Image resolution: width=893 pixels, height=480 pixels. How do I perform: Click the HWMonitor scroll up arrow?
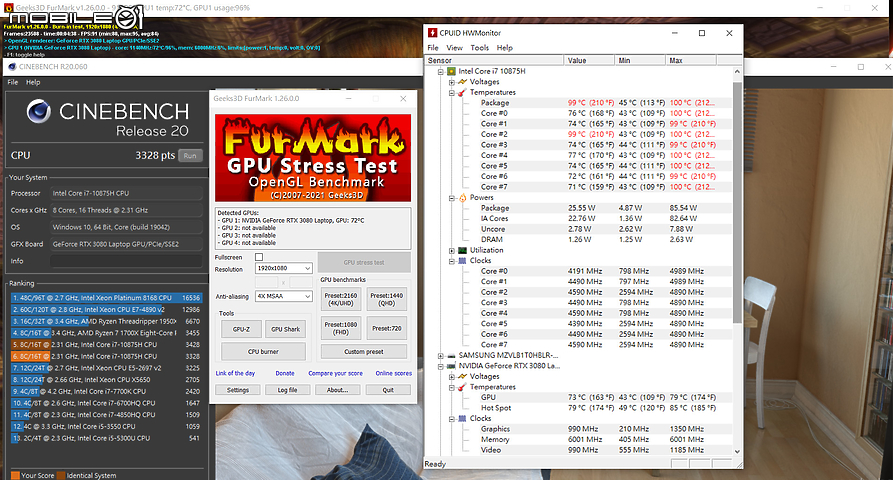[737, 72]
